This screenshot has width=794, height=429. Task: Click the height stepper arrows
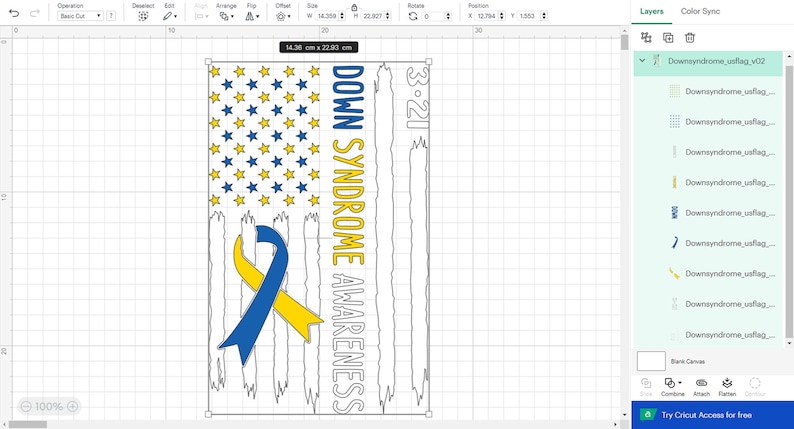coord(387,16)
